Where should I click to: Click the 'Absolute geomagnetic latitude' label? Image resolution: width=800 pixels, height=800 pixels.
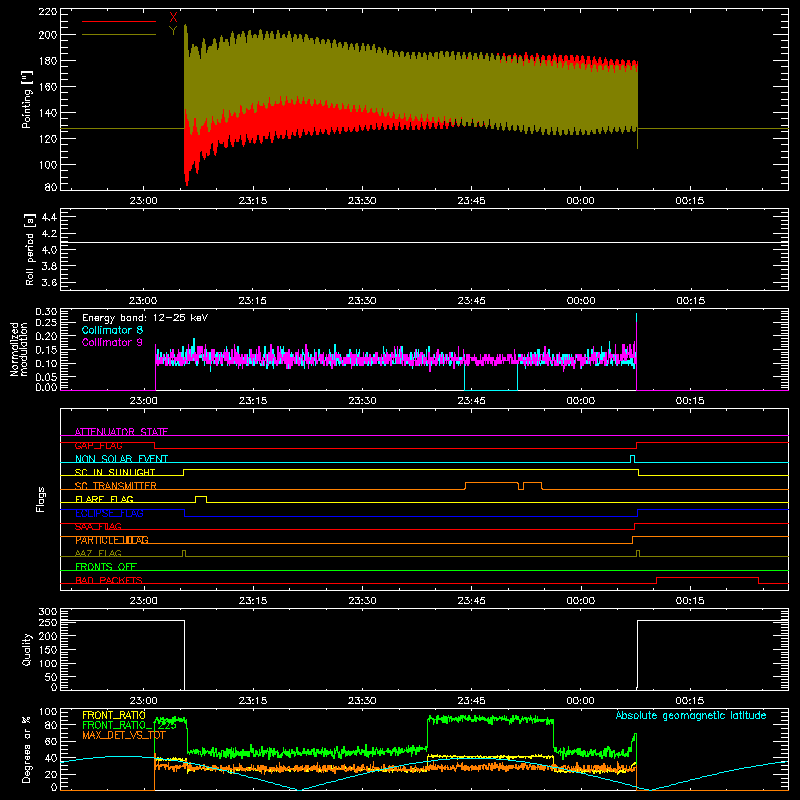pyautogui.click(x=691, y=715)
